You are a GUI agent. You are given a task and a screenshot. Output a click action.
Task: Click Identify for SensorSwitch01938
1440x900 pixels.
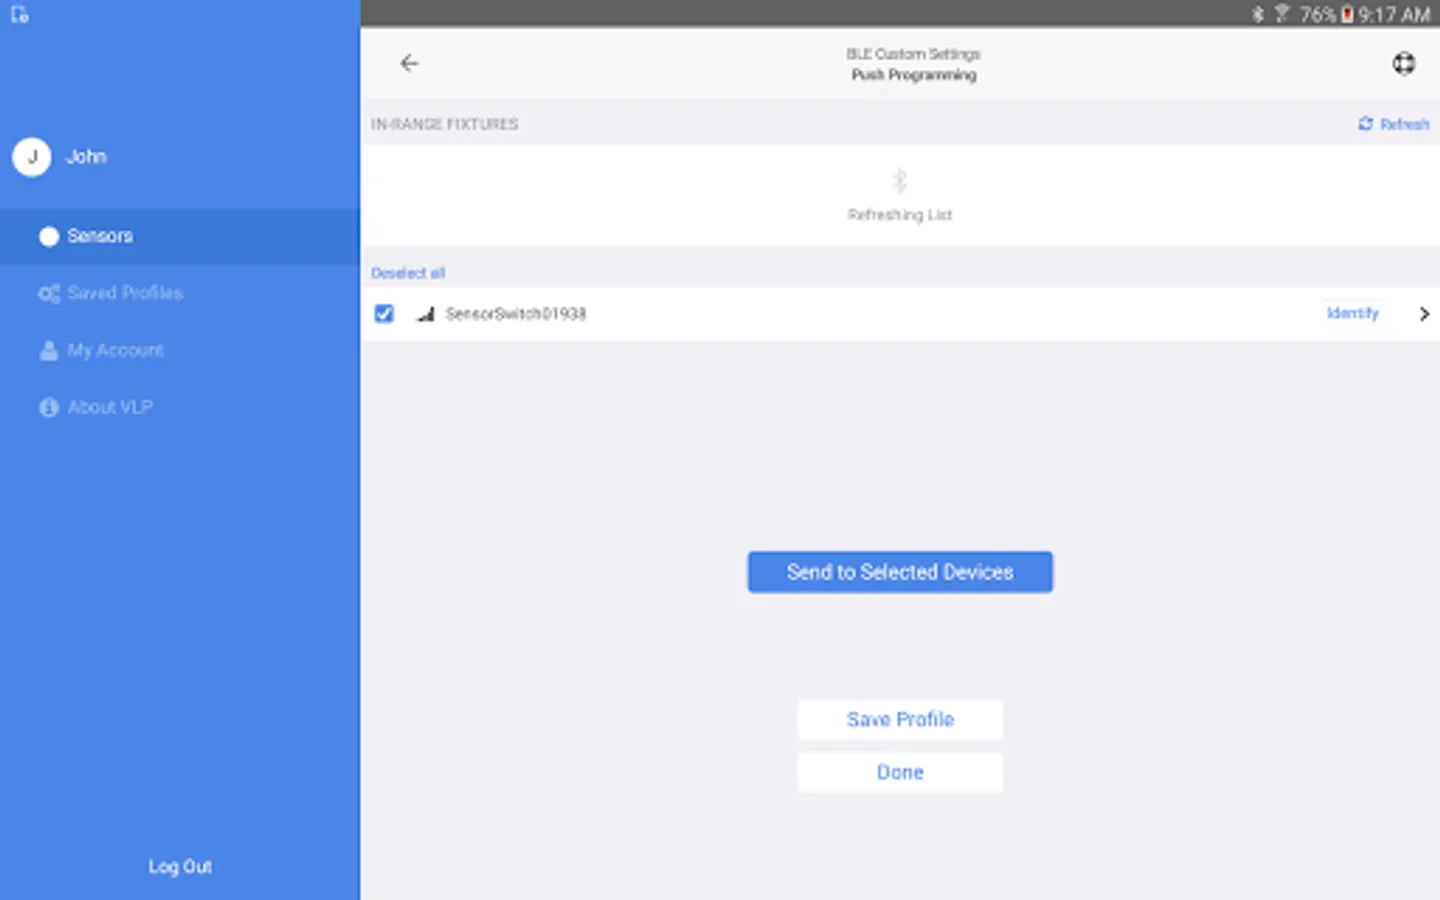(1353, 313)
